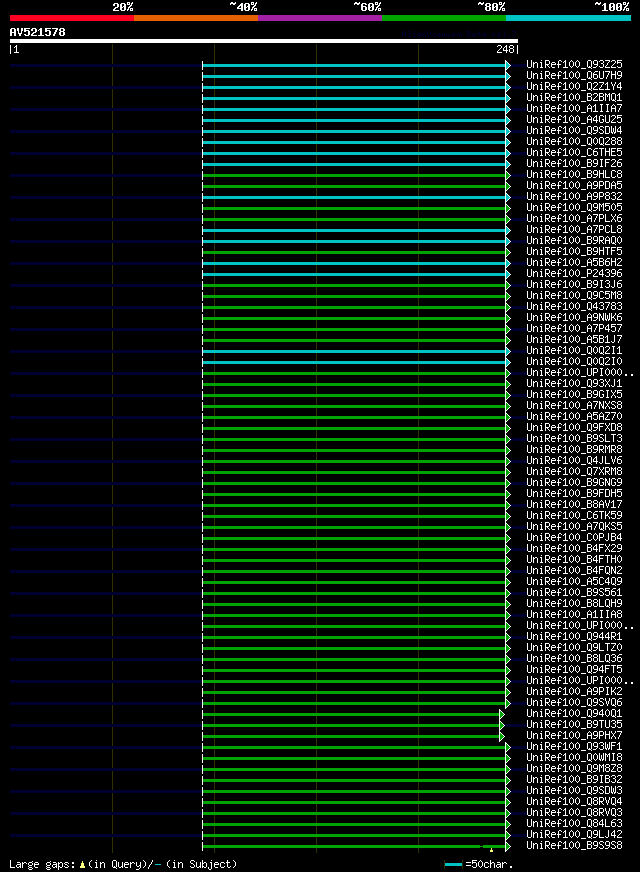Open hit UniRef100_Q940Q1
Screen dimensions: 640x872
point(574,714)
